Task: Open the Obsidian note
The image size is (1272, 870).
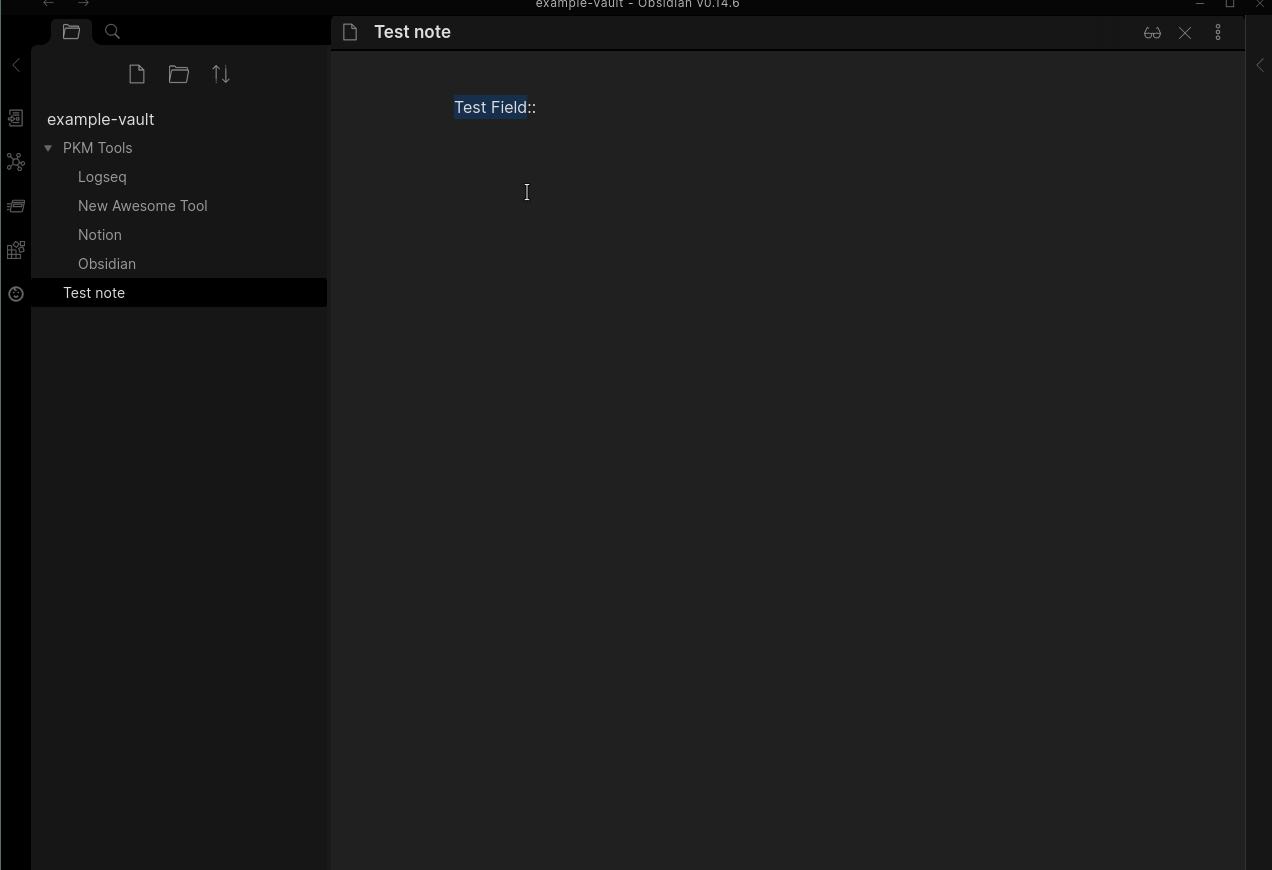Action: pos(107,264)
